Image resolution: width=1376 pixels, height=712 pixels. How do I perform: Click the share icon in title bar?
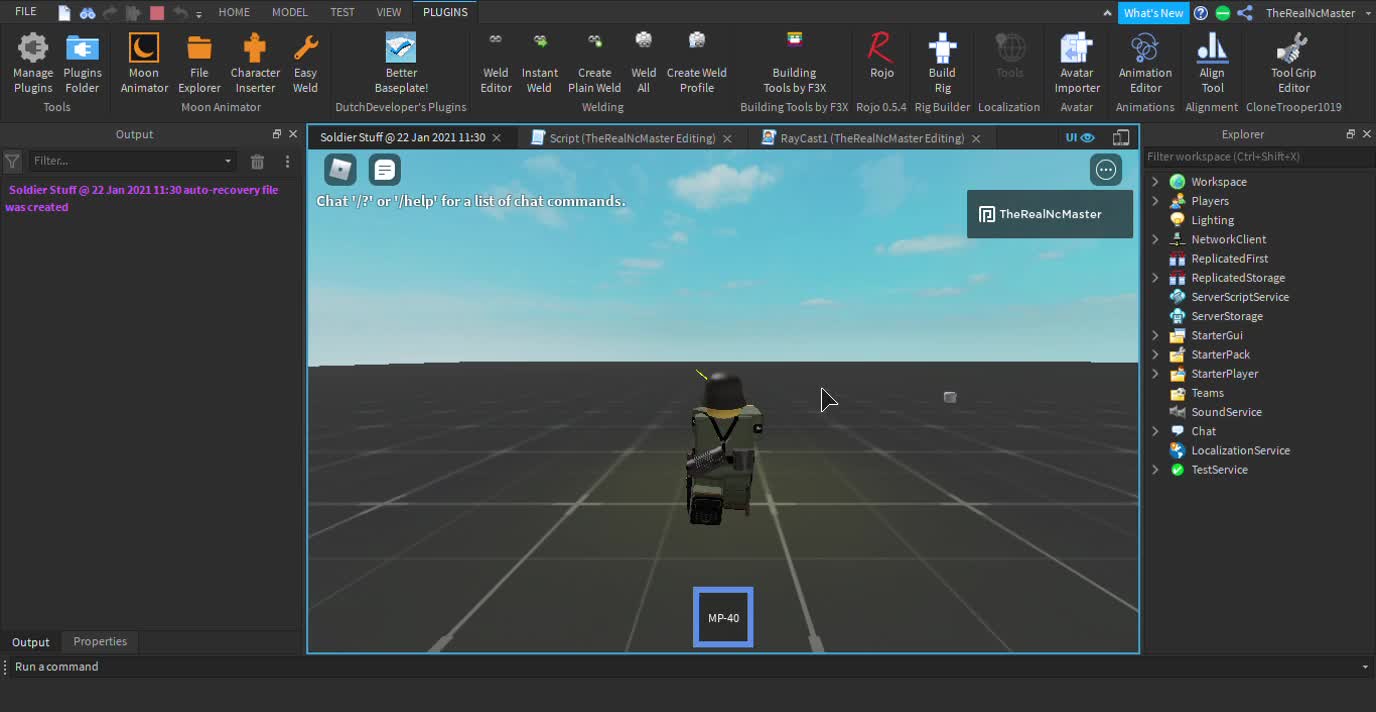pyautogui.click(x=1245, y=13)
